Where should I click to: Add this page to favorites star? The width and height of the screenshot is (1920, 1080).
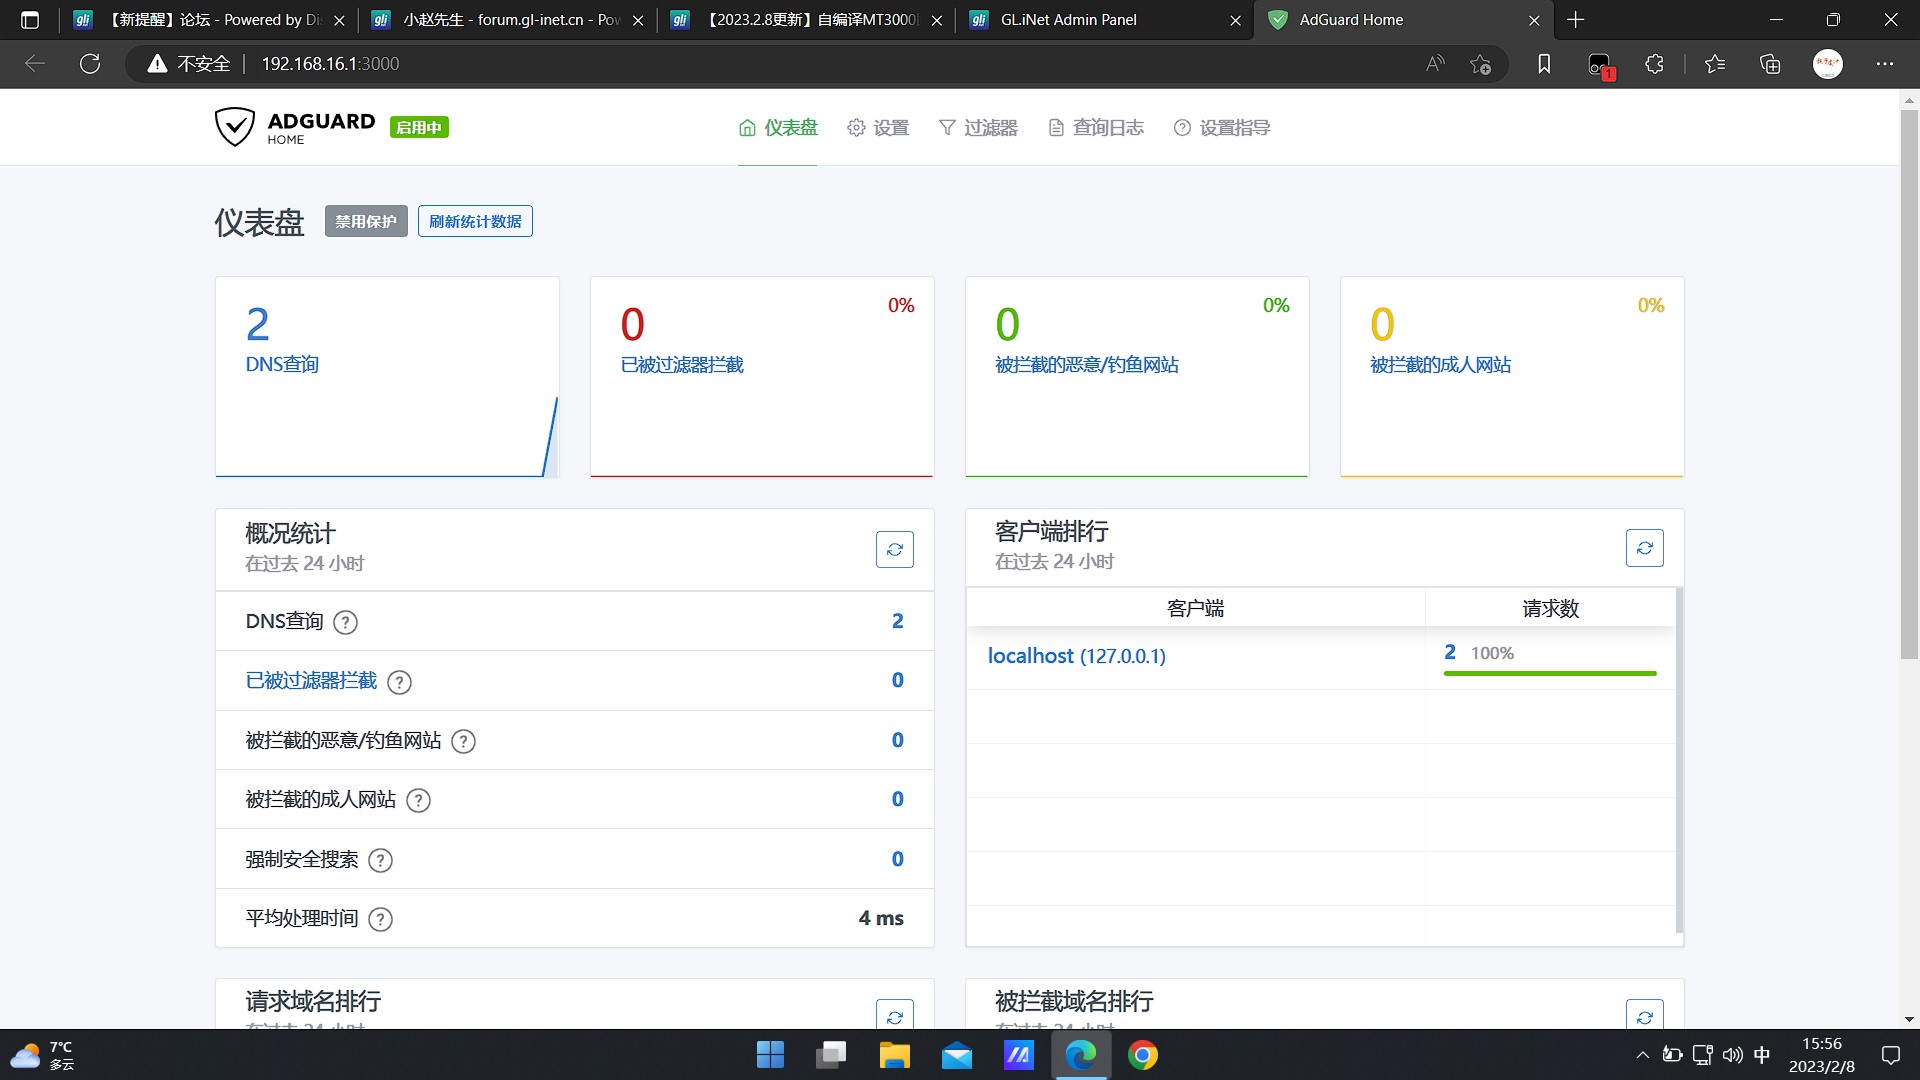coord(1480,64)
